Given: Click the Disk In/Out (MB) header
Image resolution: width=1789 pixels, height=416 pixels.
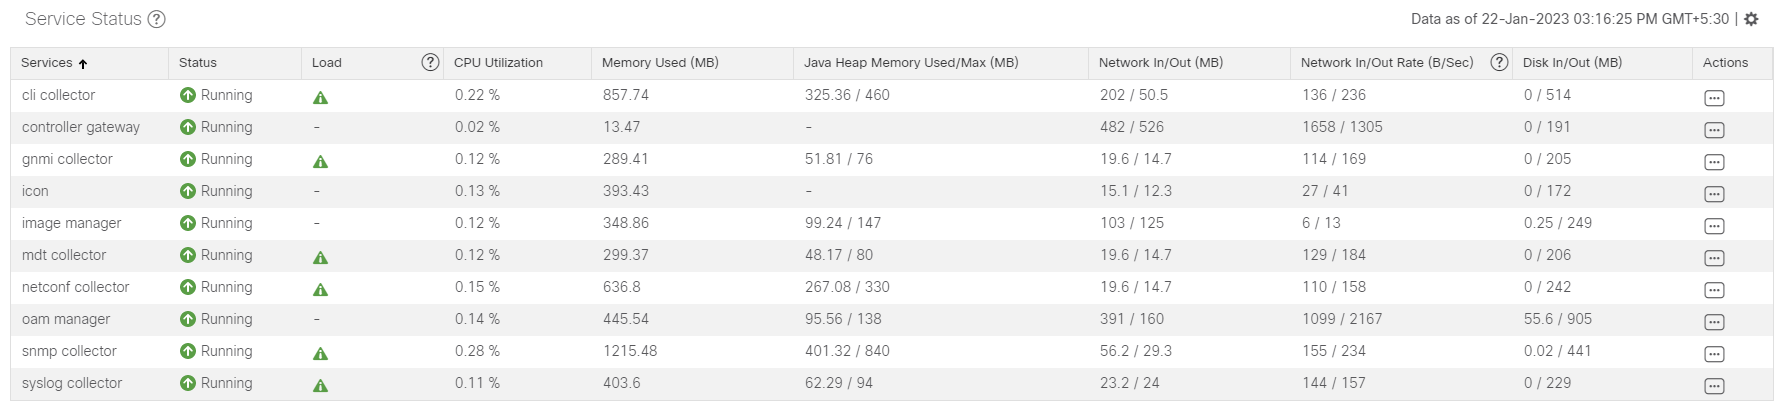Looking at the screenshot, I should point(1572,62).
